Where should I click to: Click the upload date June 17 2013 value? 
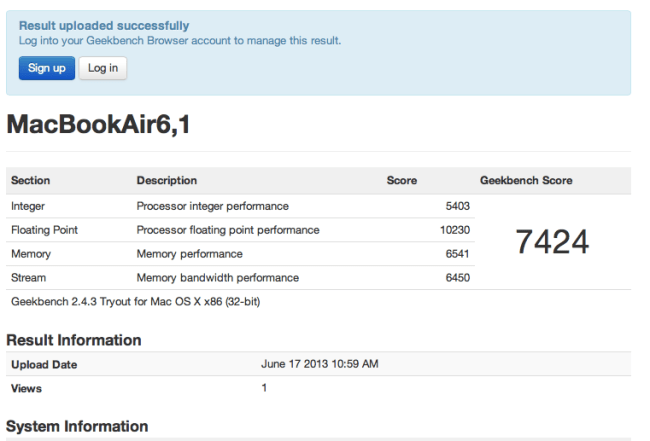click(319, 364)
